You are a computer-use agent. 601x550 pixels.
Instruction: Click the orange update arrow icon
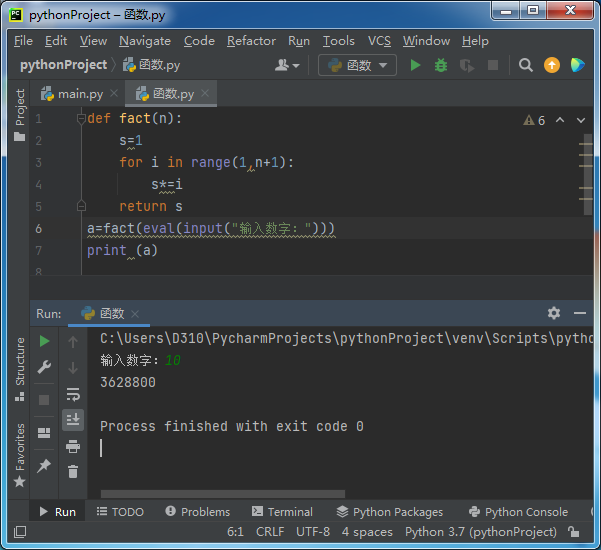click(552, 65)
